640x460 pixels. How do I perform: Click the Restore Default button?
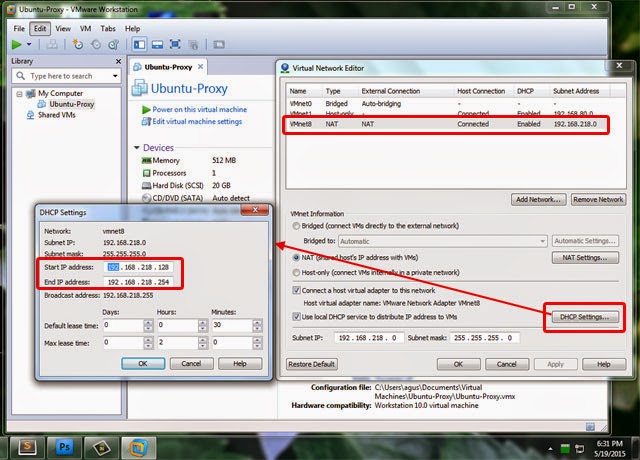coord(312,364)
